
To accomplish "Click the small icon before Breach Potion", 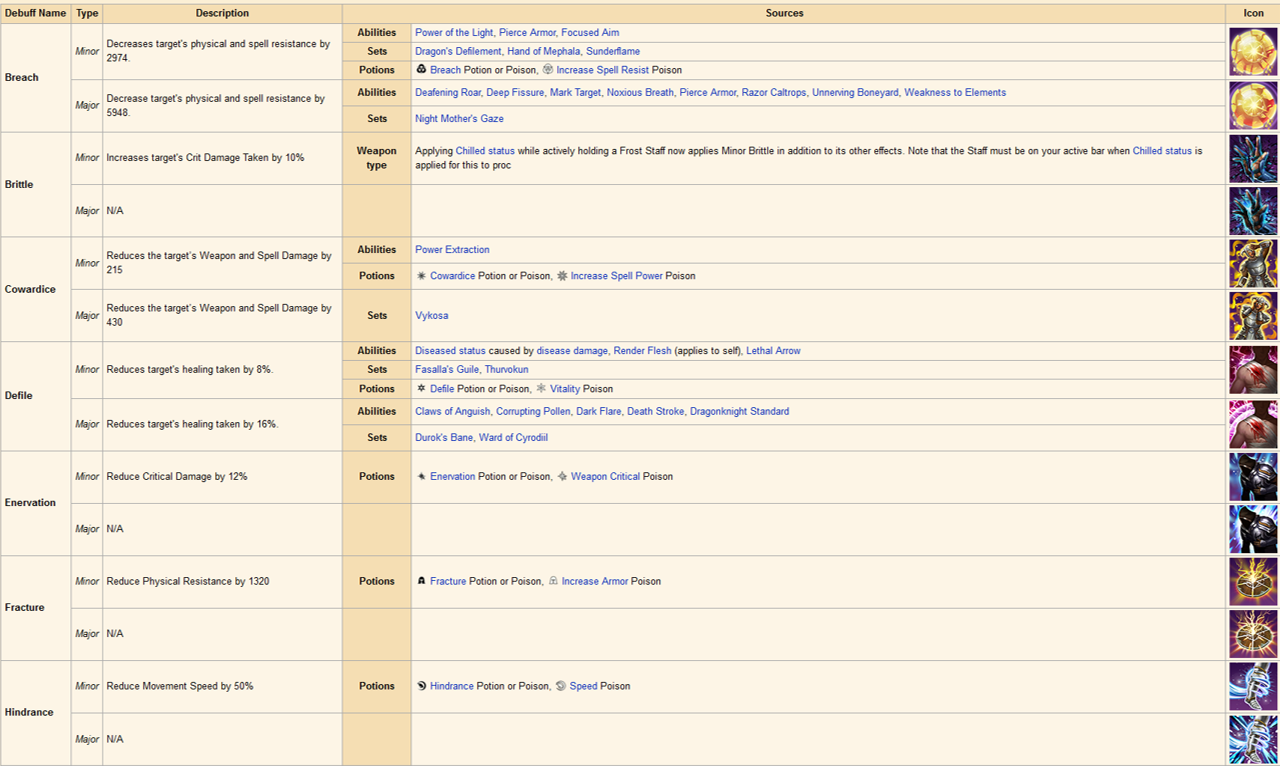I will [x=421, y=70].
